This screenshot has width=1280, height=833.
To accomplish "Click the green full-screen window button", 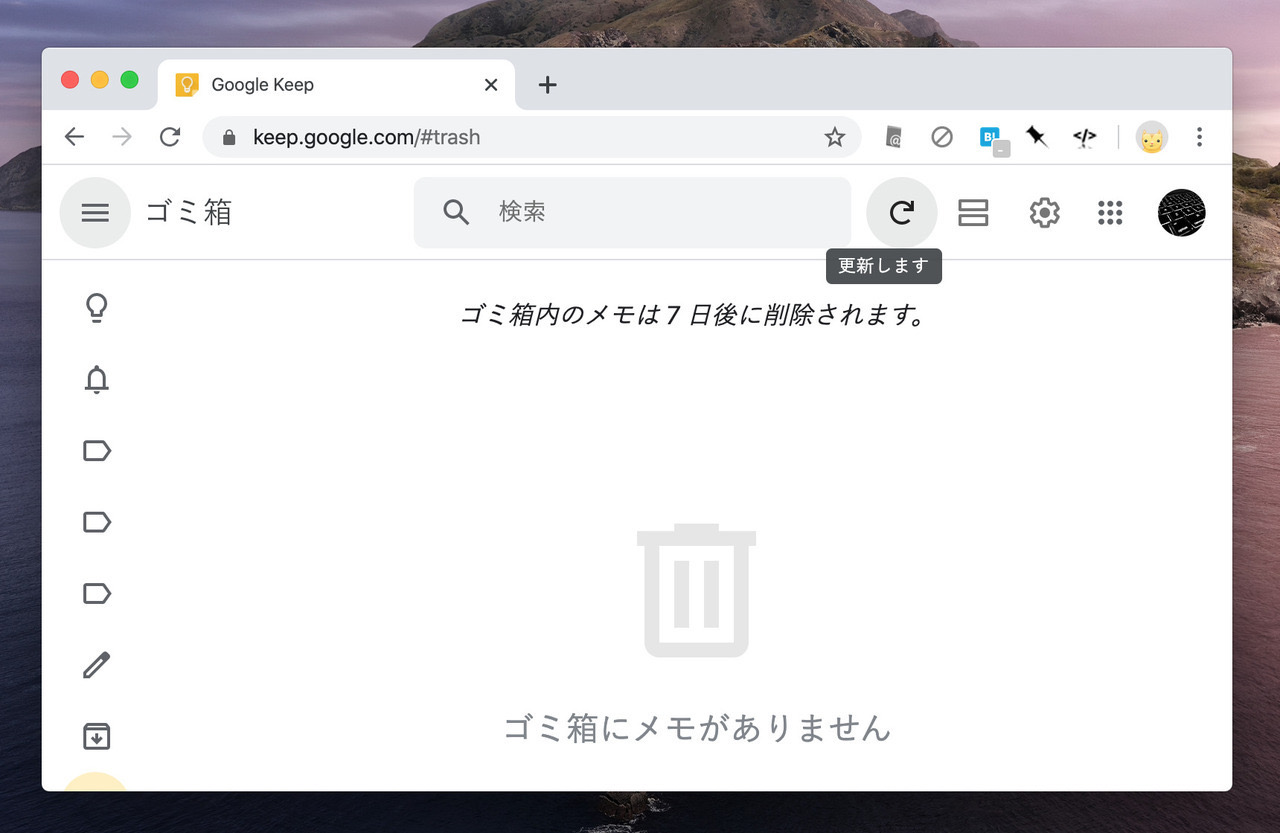I will click(130, 80).
